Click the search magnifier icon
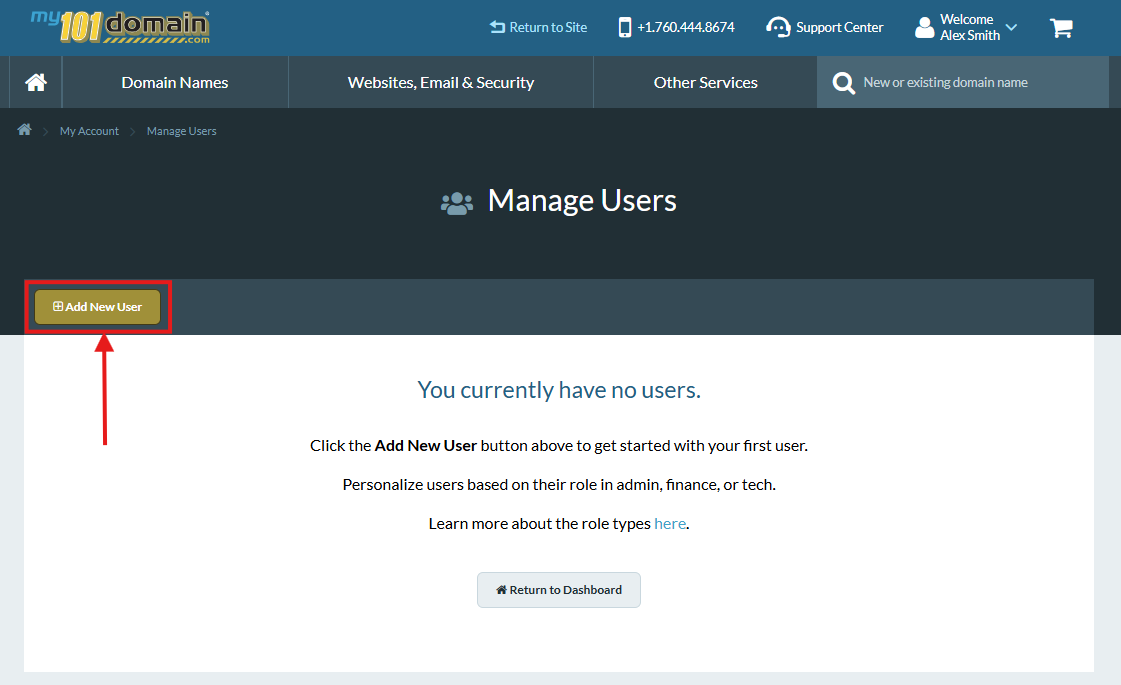Viewport: 1121px width, 685px height. [843, 82]
